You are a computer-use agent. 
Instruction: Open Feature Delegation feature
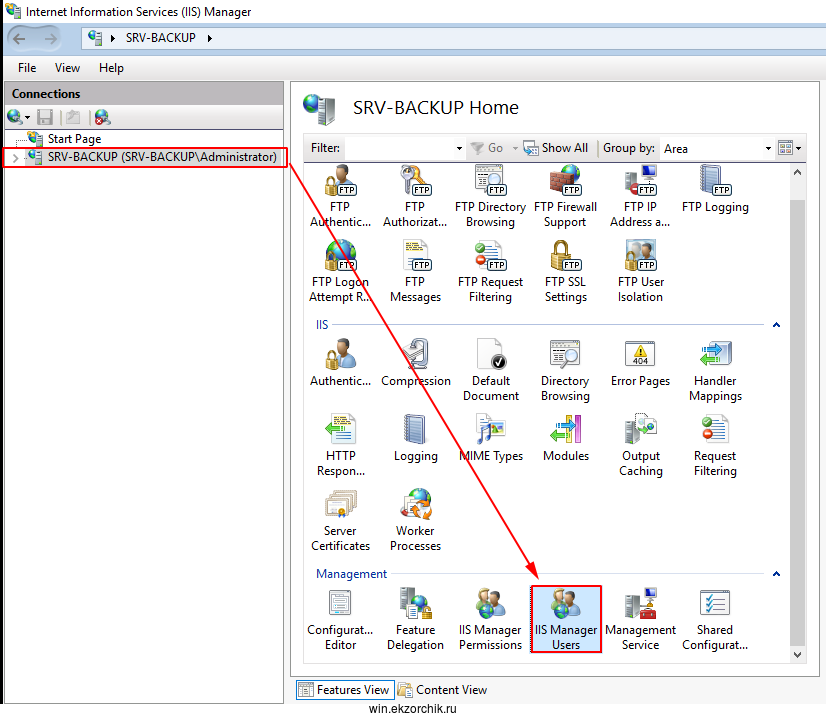point(415,620)
